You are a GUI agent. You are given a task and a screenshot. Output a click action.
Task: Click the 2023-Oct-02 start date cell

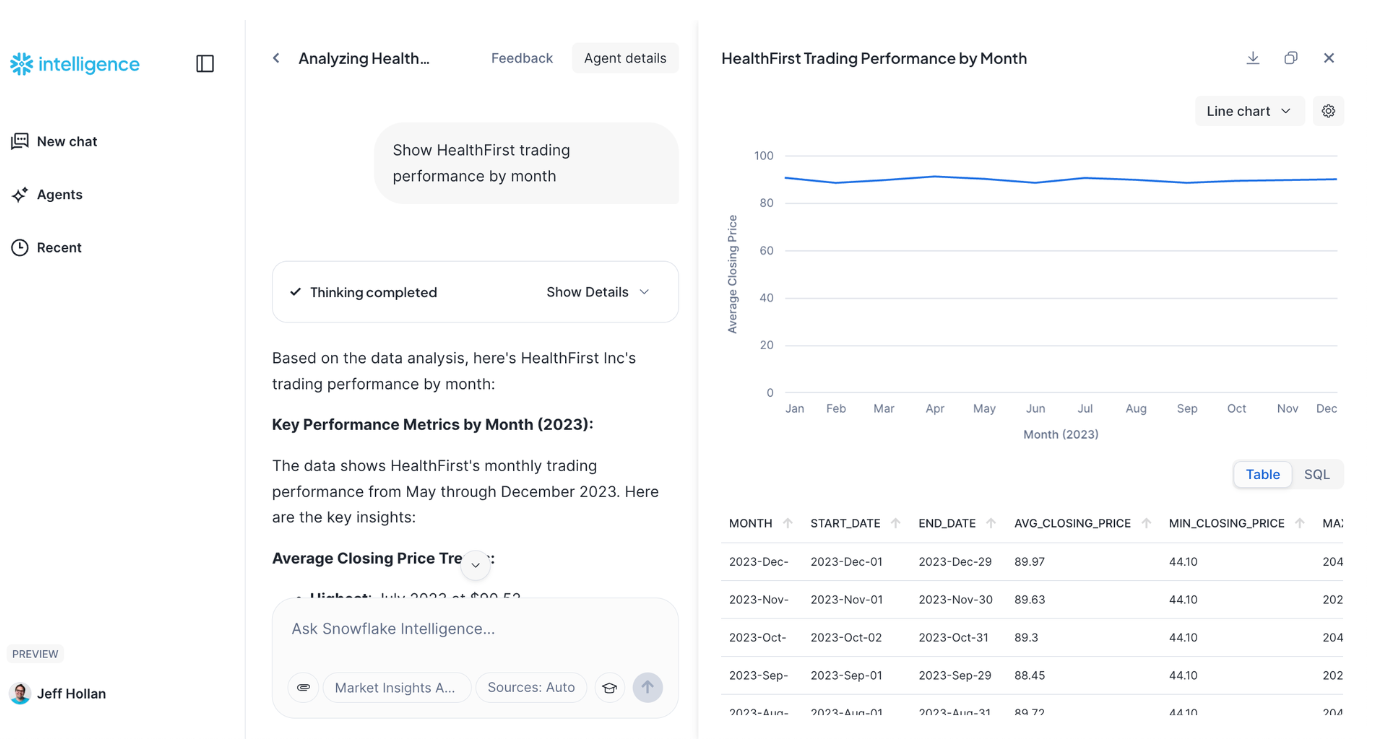tap(847, 638)
